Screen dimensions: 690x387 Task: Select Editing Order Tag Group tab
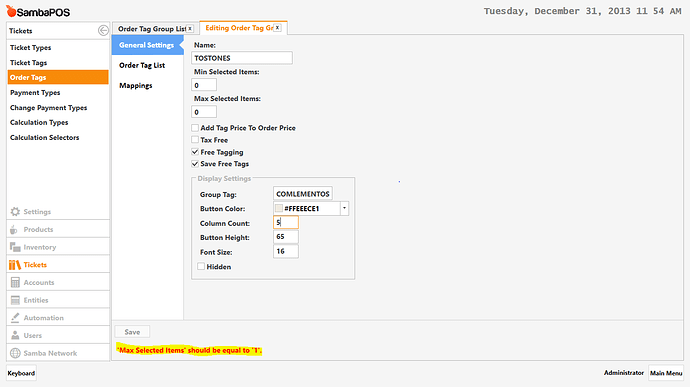[239, 28]
